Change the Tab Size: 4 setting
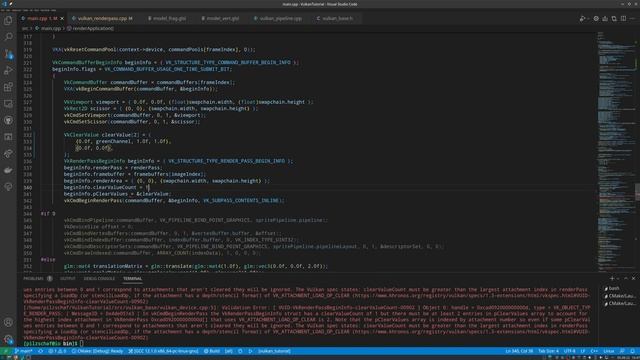The image size is (640, 360). pos(549,351)
